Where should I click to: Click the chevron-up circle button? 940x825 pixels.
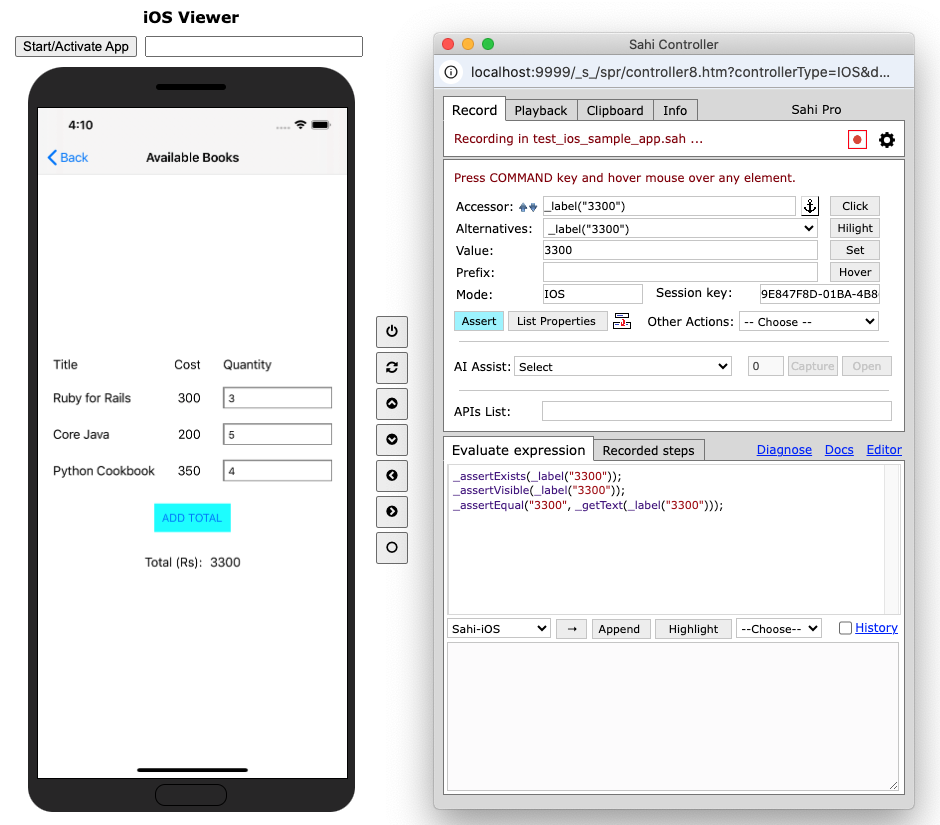click(x=391, y=403)
